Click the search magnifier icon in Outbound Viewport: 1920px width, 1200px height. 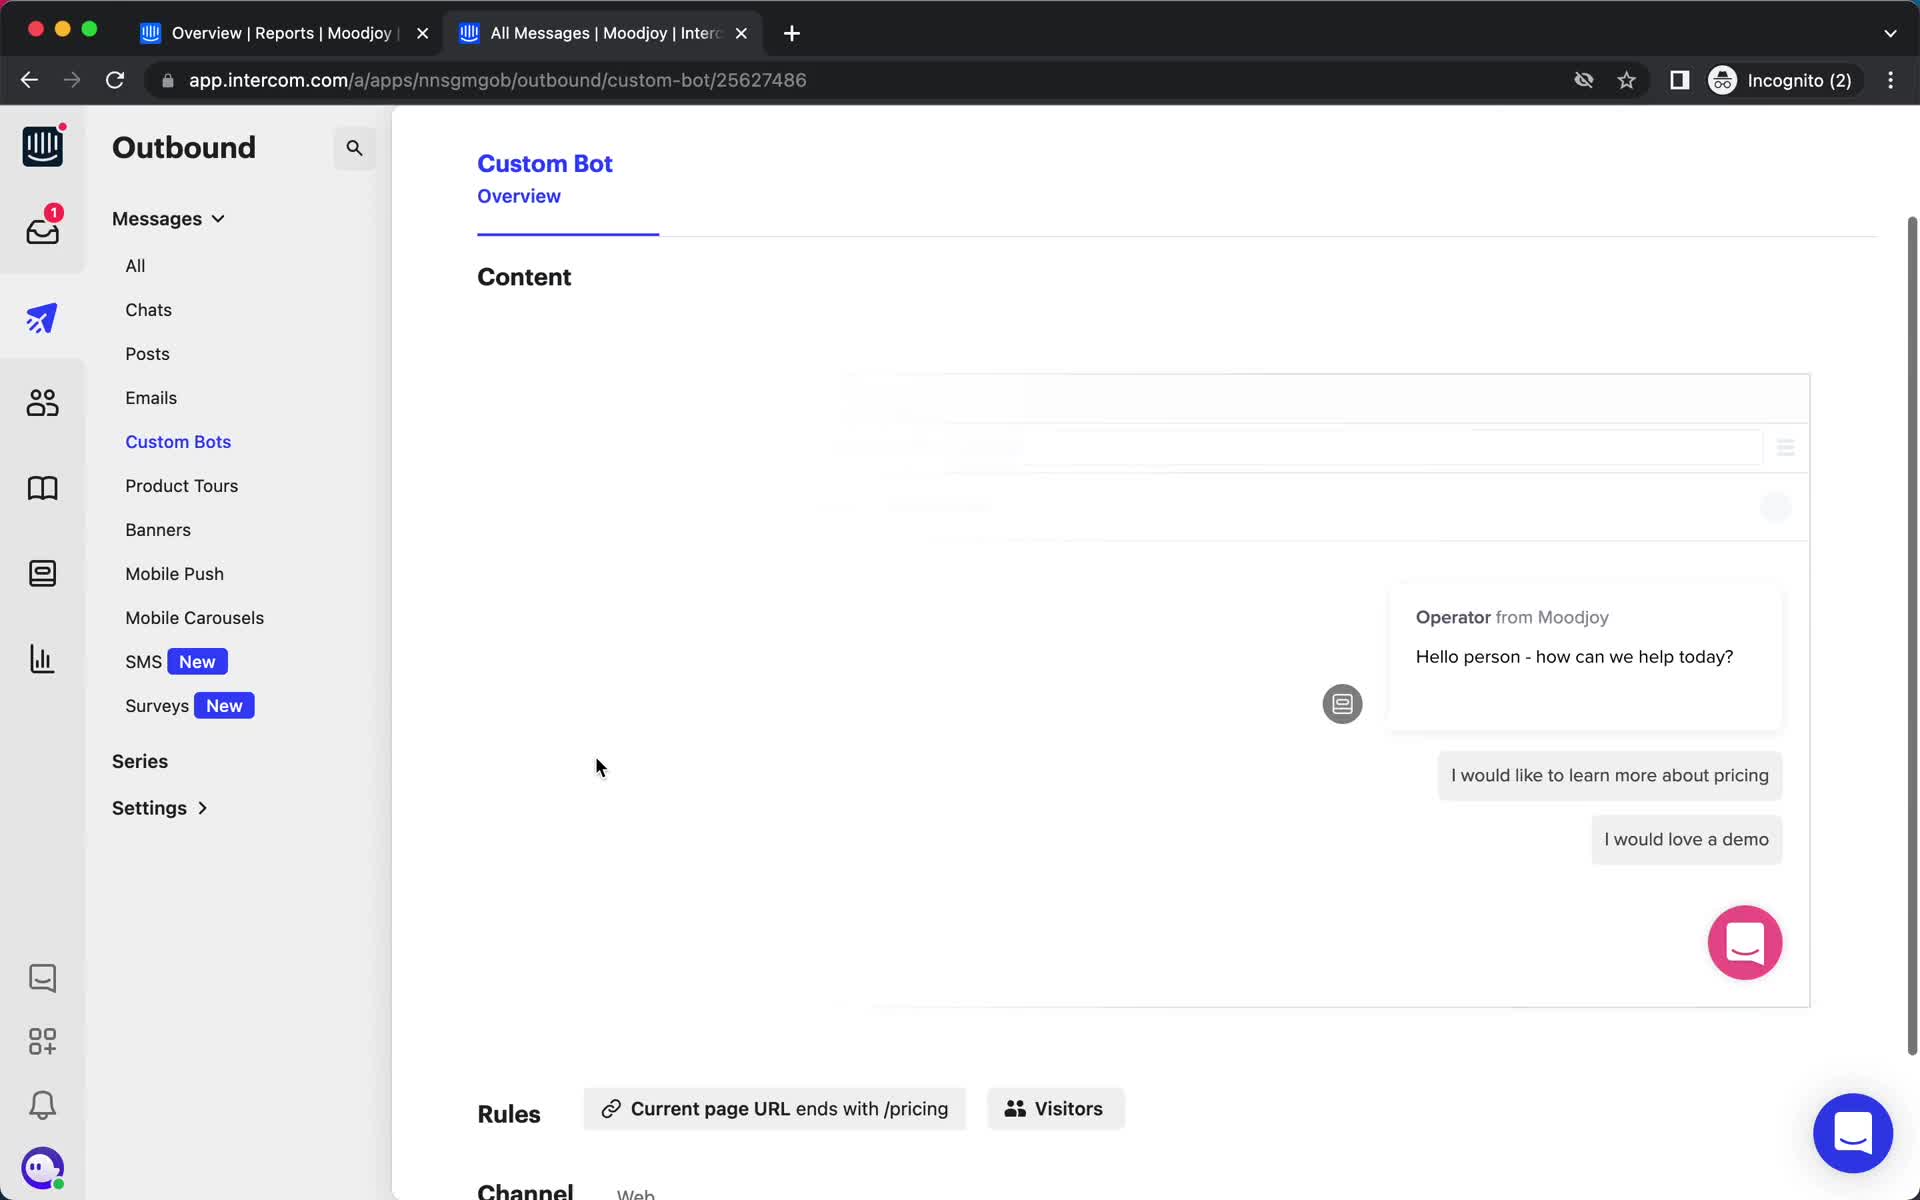click(x=354, y=148)
